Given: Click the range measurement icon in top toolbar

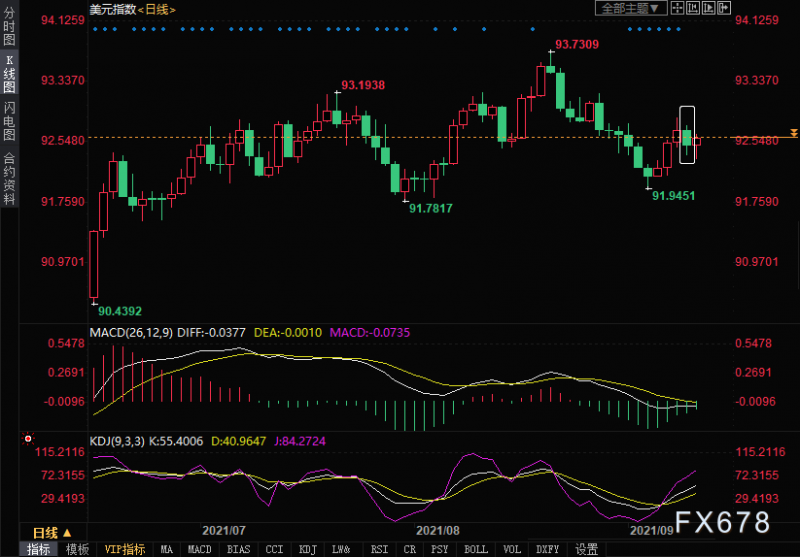Looking at the screenshot, I should pyautogui.click(x=695, y=9).
